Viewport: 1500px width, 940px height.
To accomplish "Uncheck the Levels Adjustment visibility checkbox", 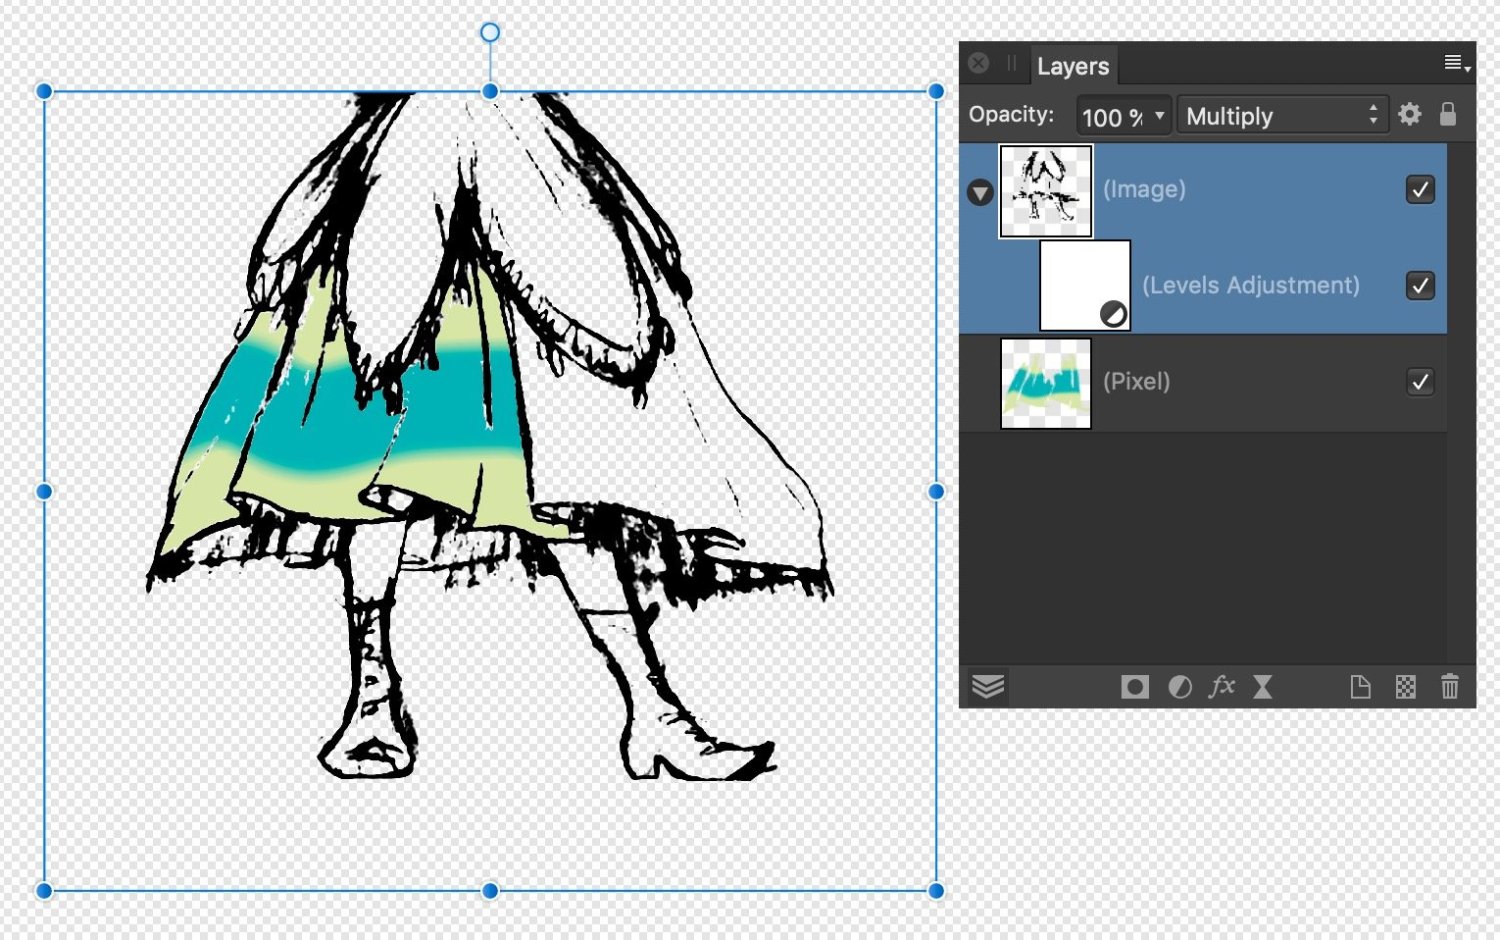I will coord(1420,286).
